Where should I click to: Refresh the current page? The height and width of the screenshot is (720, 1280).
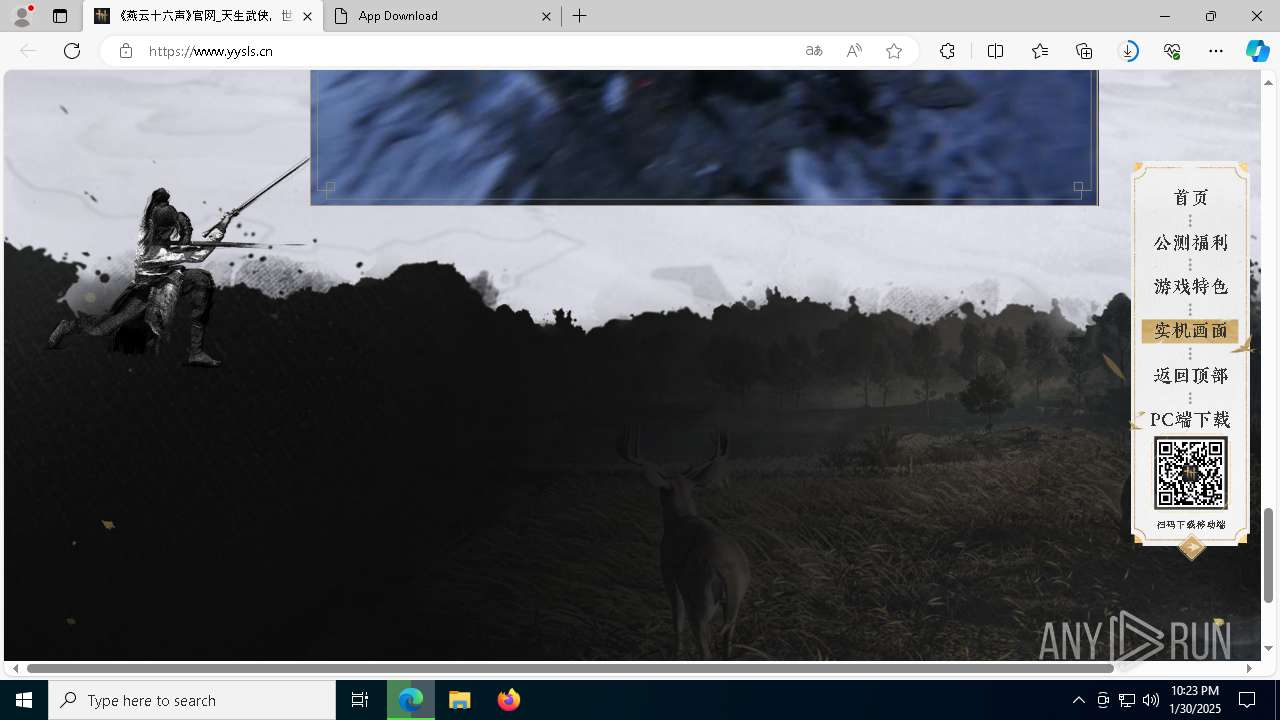pos(72,51)
